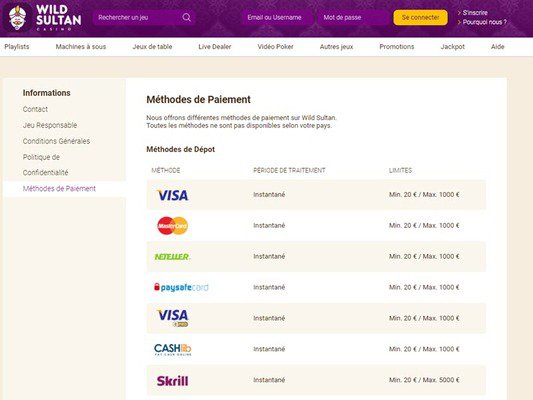Open the Jeu Responsable sidebar link
This screenshot has height=400, width=533.
coord(50,125)
